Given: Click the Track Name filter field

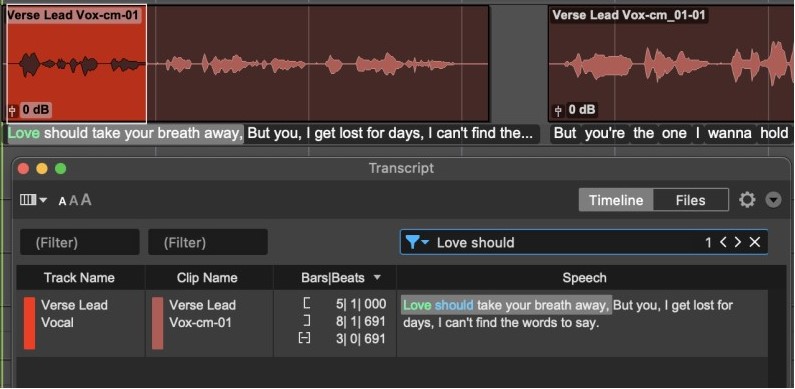Looking at the screenshot, I should [x=80, y=242].
